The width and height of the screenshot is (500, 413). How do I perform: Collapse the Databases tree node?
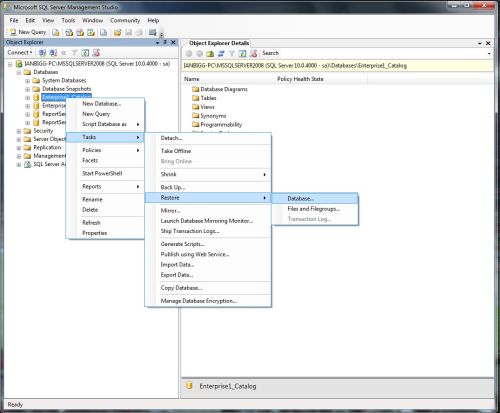click(x=19, y=72)
